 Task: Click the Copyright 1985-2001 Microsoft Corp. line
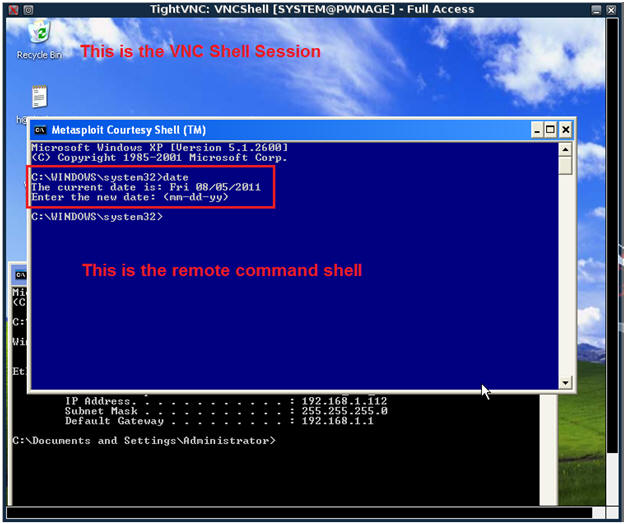pyautogui.click(x=159, y=158)
